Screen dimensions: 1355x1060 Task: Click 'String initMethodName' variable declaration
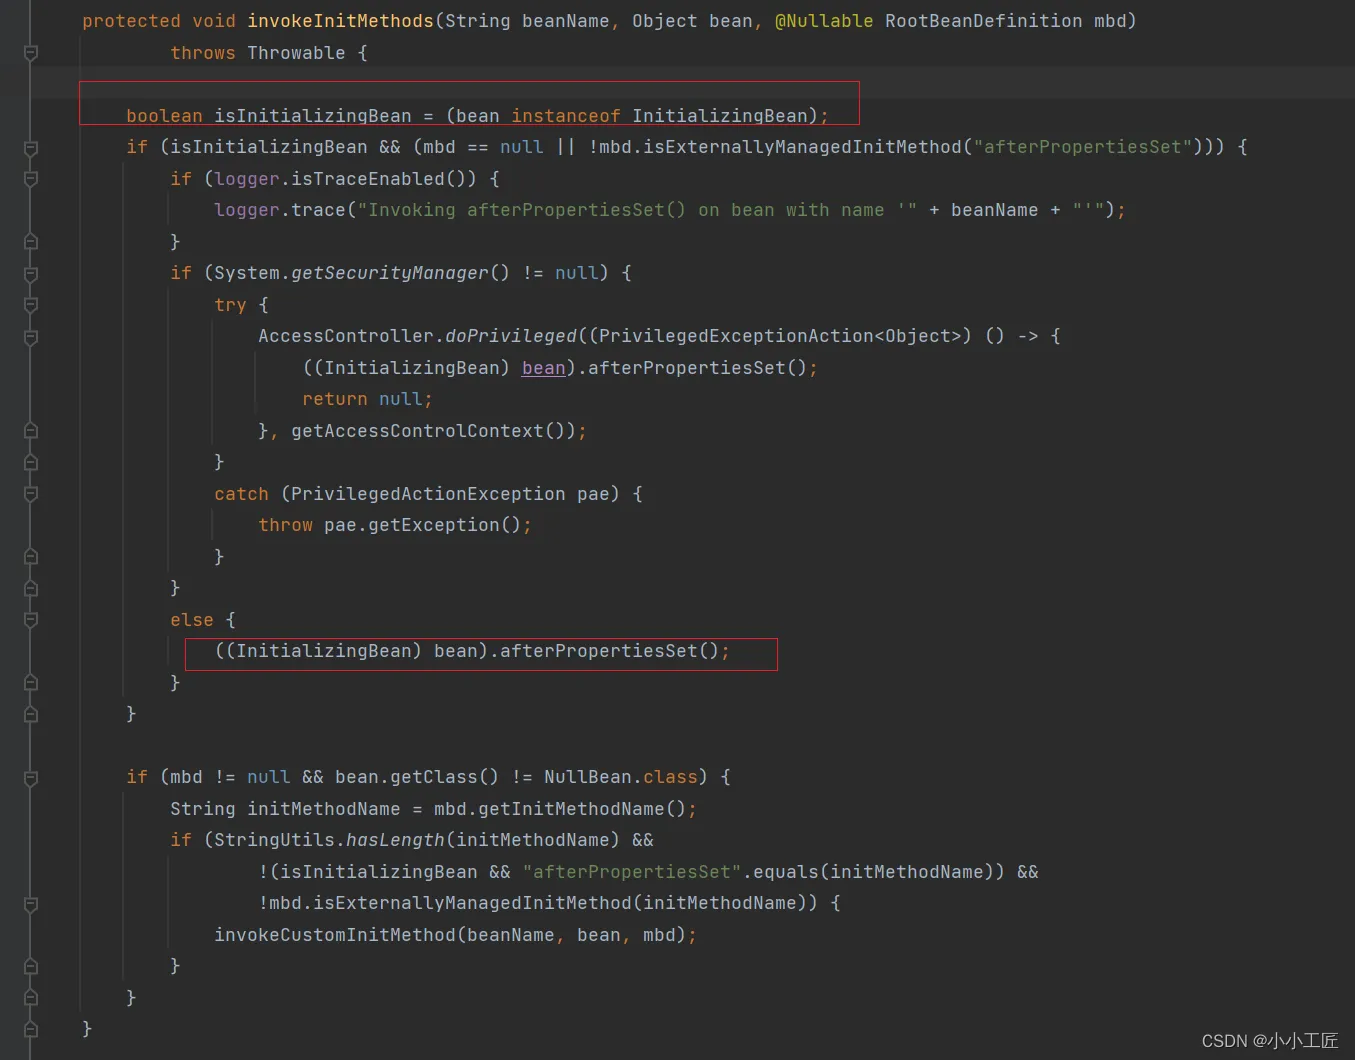tap(285, 809)
